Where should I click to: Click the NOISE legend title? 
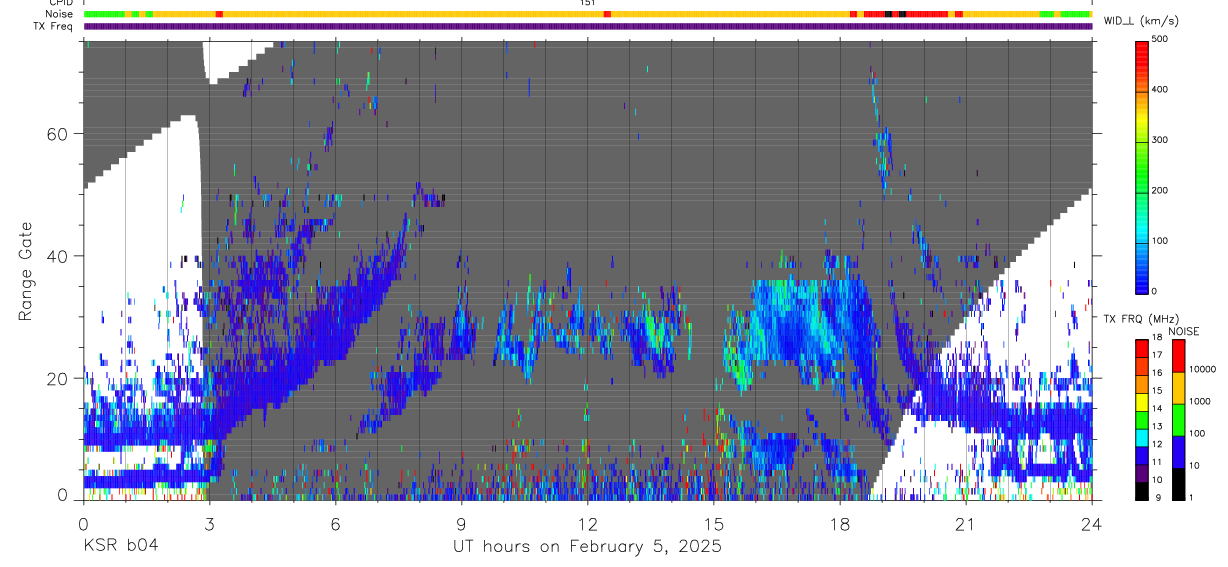point(1185,332)
